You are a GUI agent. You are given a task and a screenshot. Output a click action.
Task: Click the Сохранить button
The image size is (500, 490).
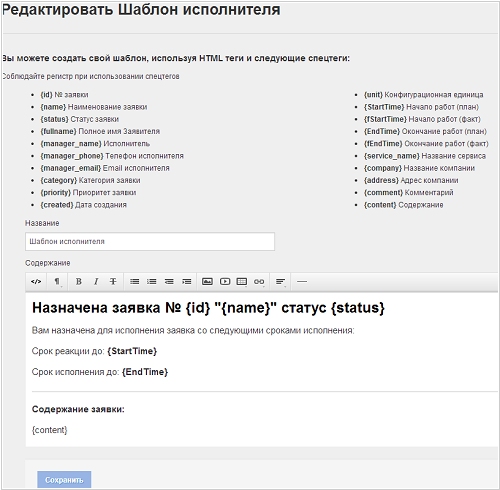[x=64, y=480]
